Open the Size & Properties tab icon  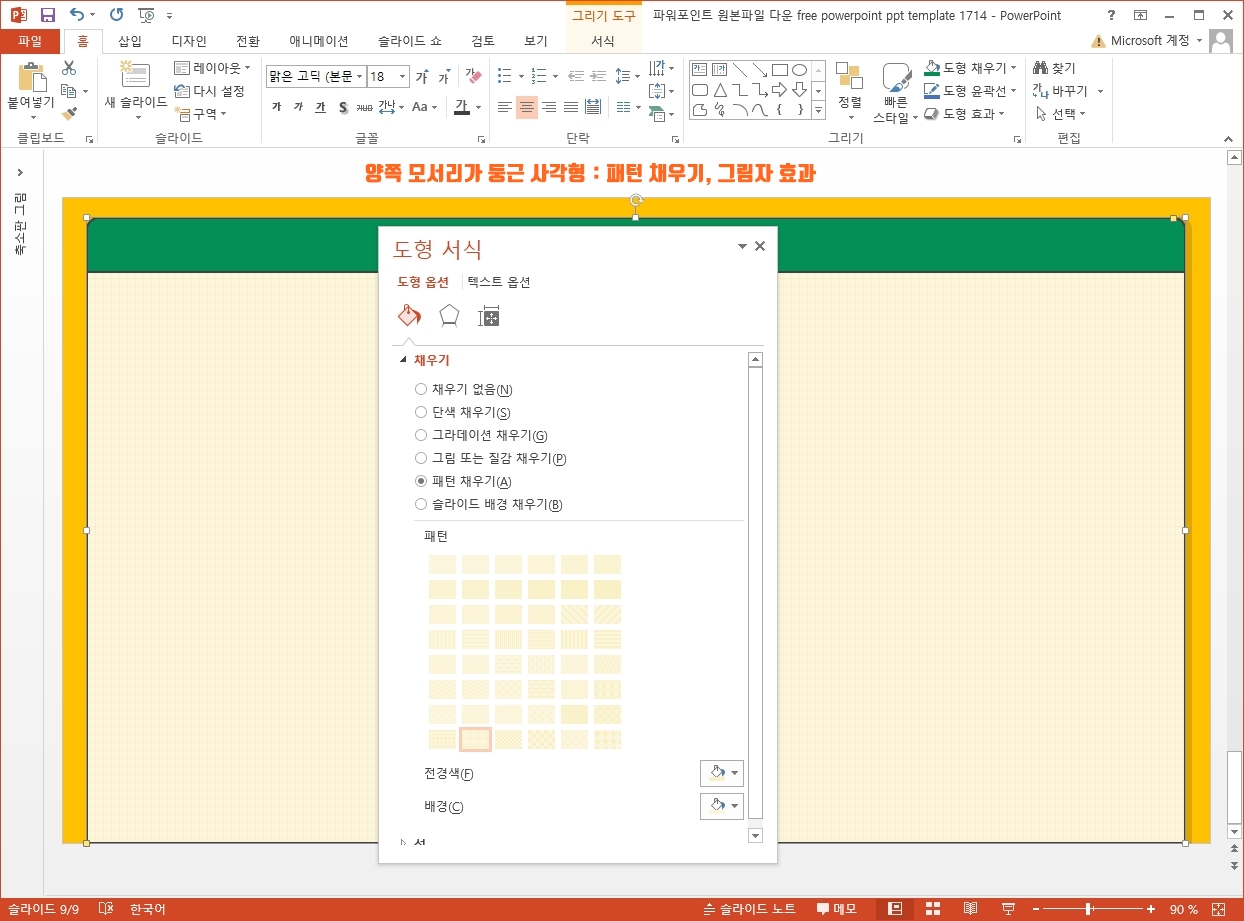tap(488, 316)
